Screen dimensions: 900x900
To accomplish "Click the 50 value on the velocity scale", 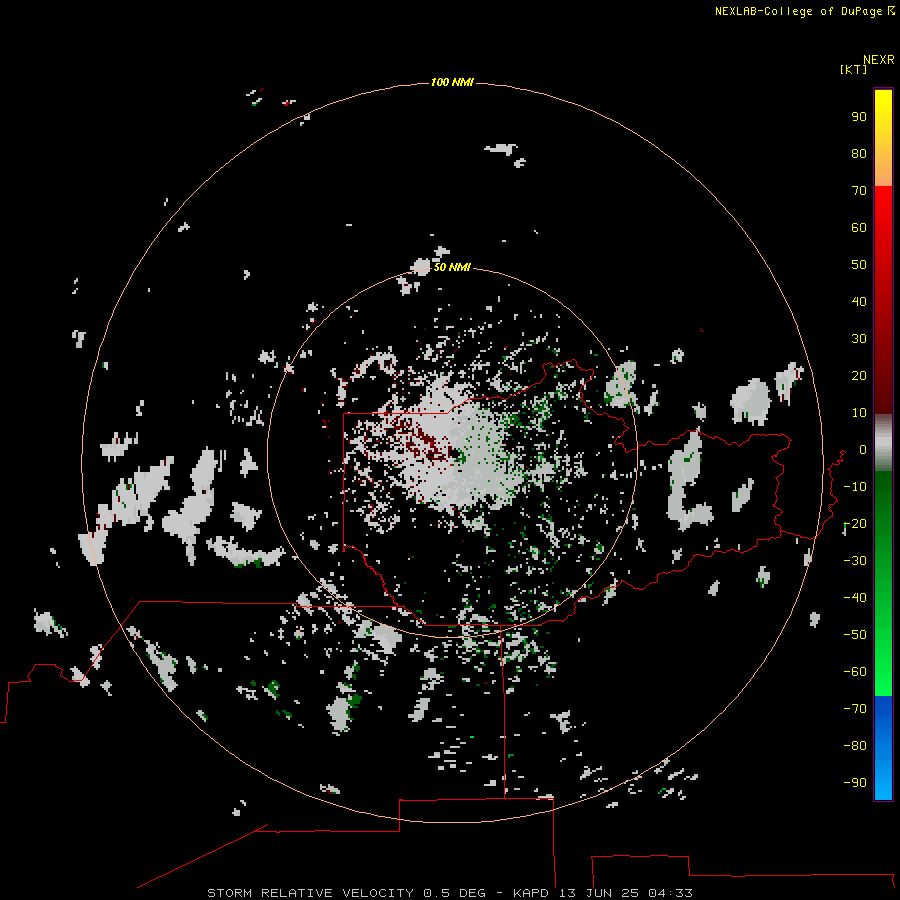I will point(859,265).
